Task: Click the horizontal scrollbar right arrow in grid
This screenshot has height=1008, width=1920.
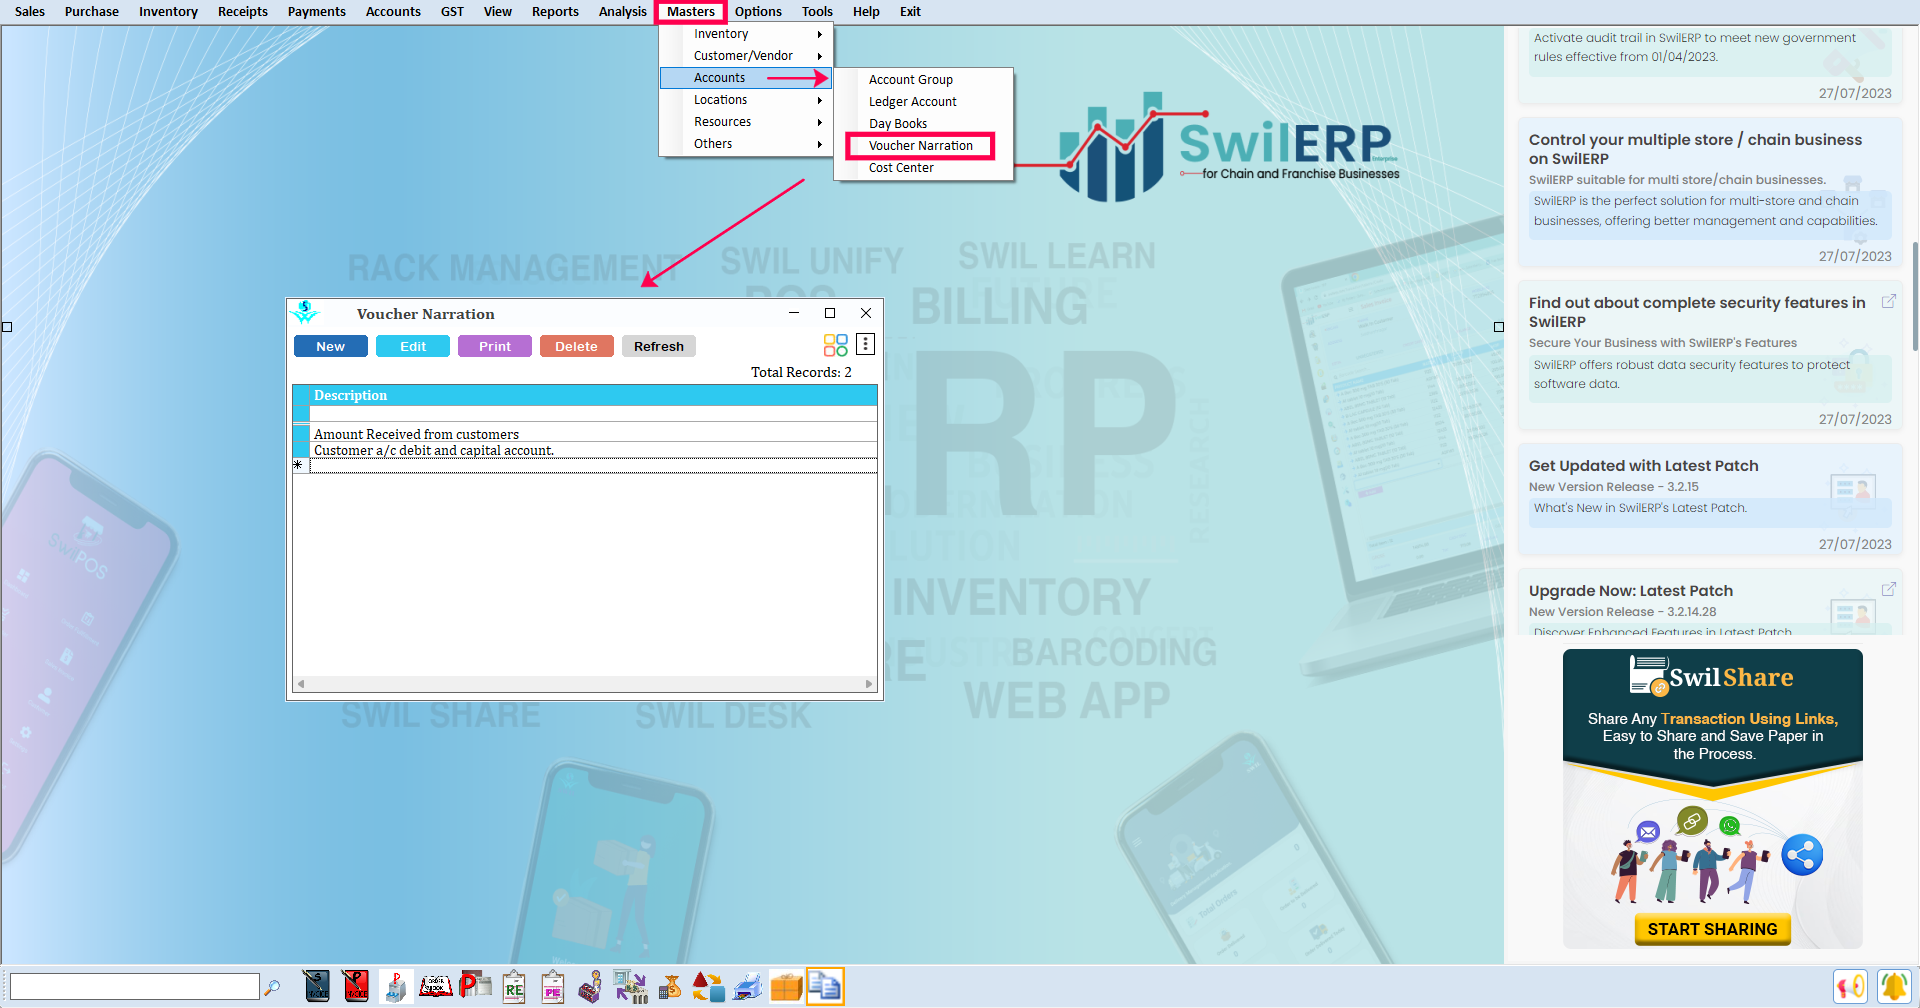Action: click(869, 684)
